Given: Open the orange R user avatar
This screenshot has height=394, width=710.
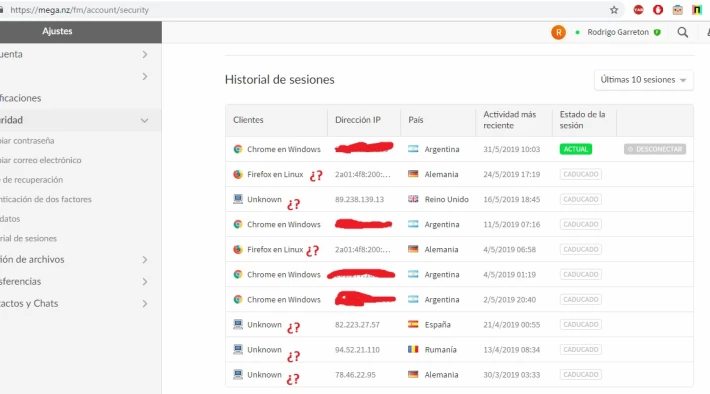Looking at the screenshot, I should click(558, 32).
